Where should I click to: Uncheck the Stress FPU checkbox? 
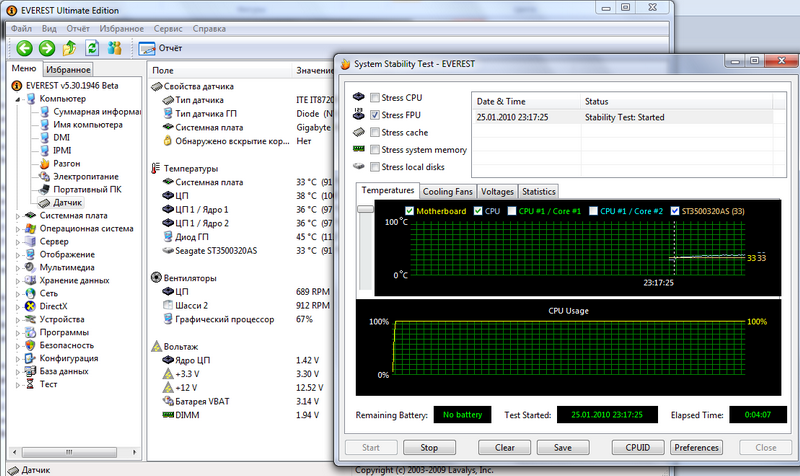[x=375, y=115]
